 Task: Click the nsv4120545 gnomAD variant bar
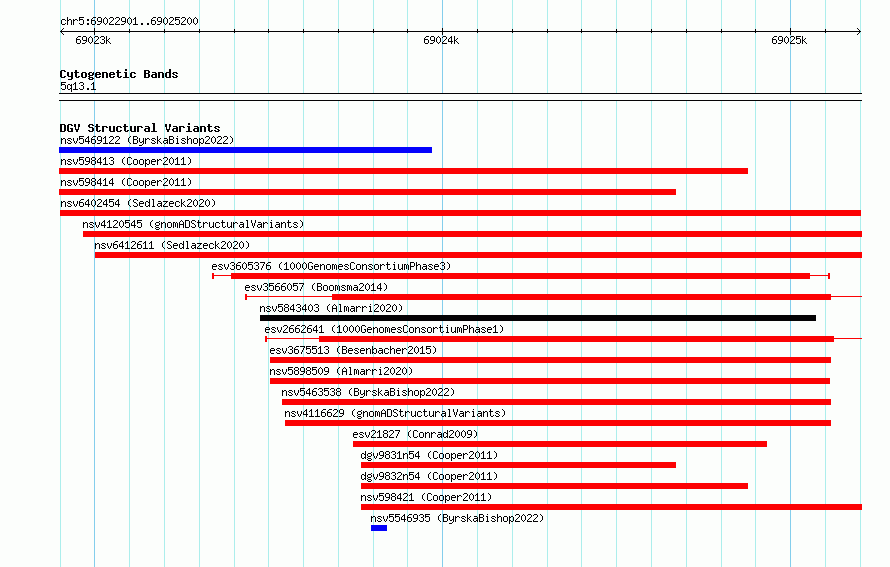[x=472, y=234]
